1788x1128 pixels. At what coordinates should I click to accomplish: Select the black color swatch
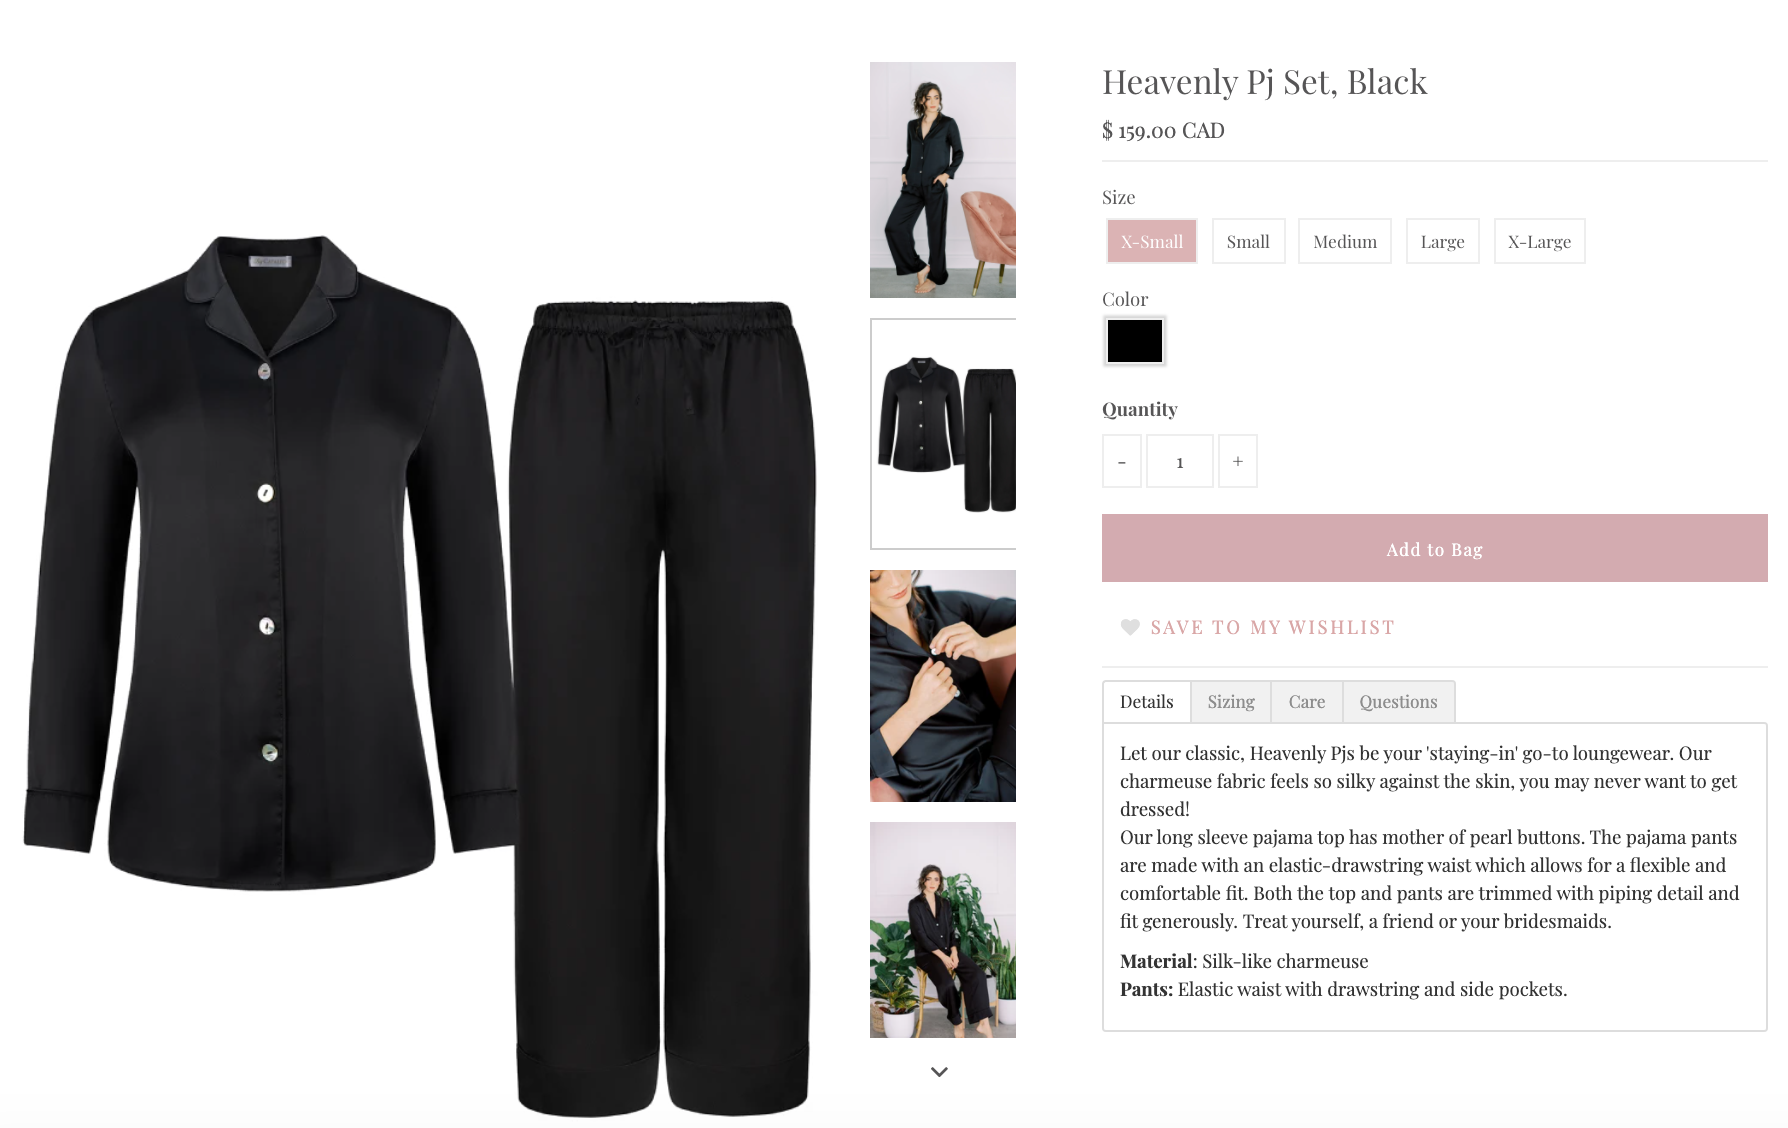point(1135,341)
